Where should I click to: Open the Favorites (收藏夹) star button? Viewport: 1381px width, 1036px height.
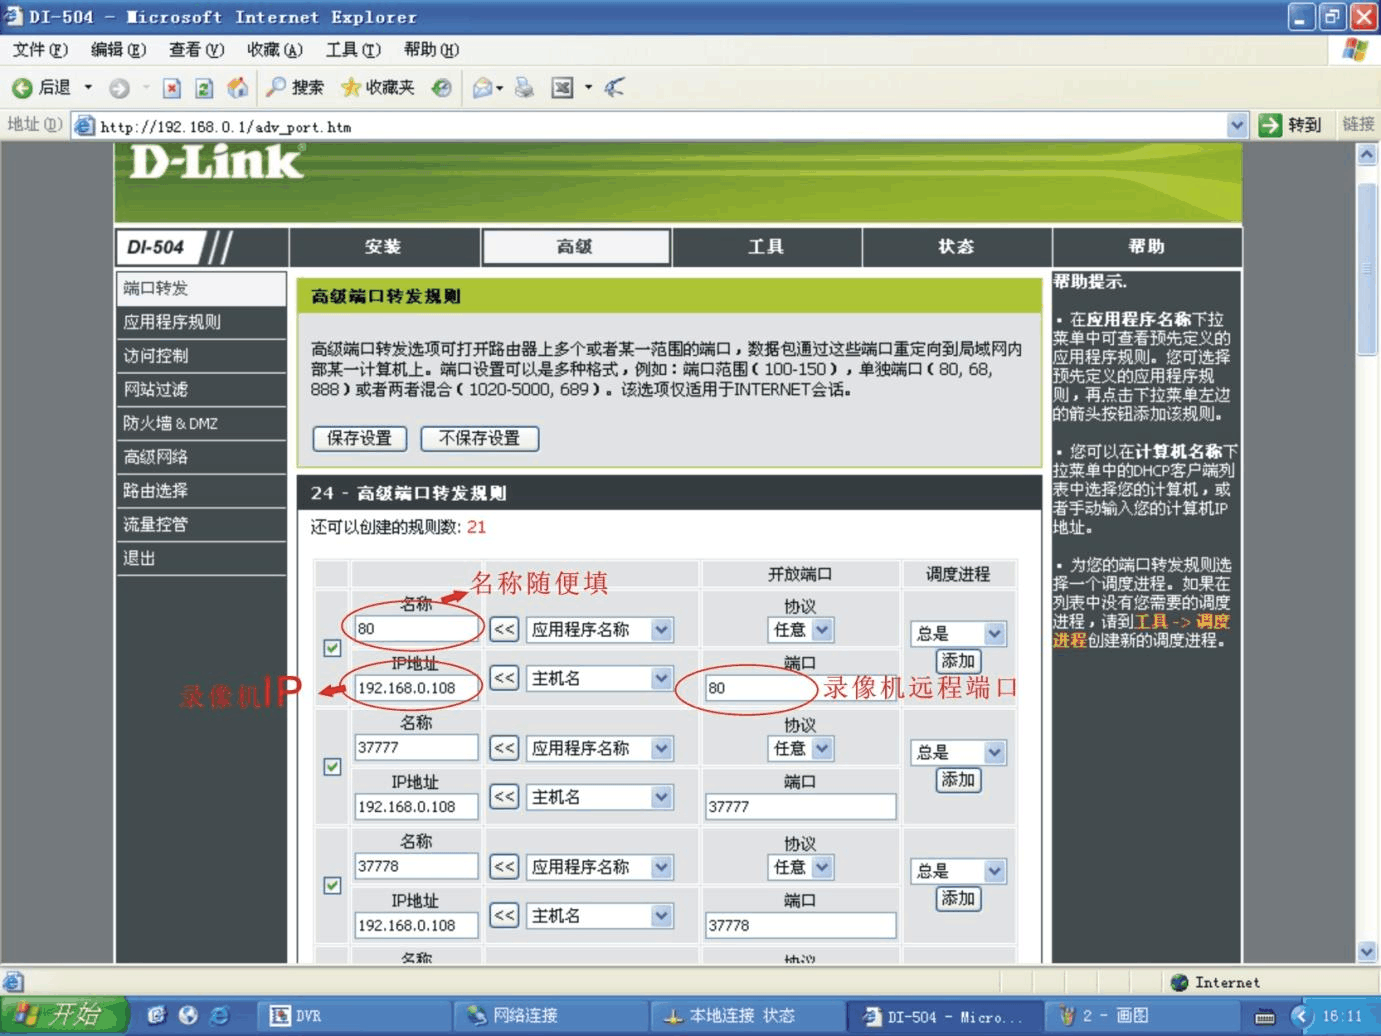(378, 88)
